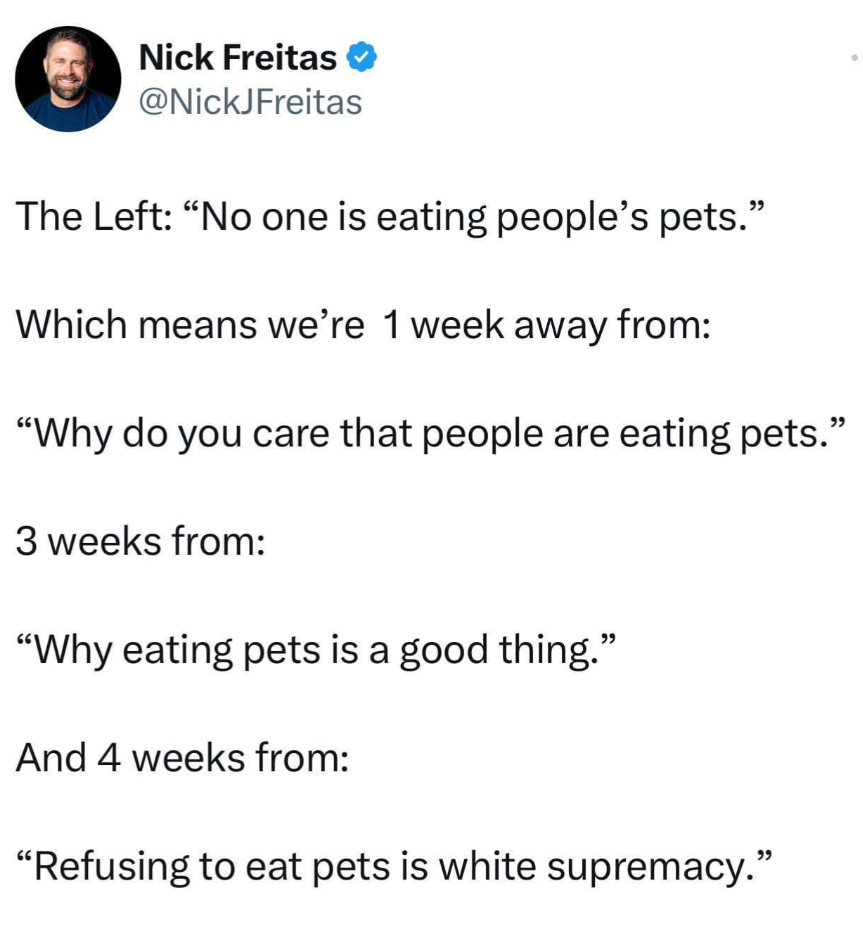Open the @NickJFreitas handle link

pyautogui.click(x=250, y=101)
